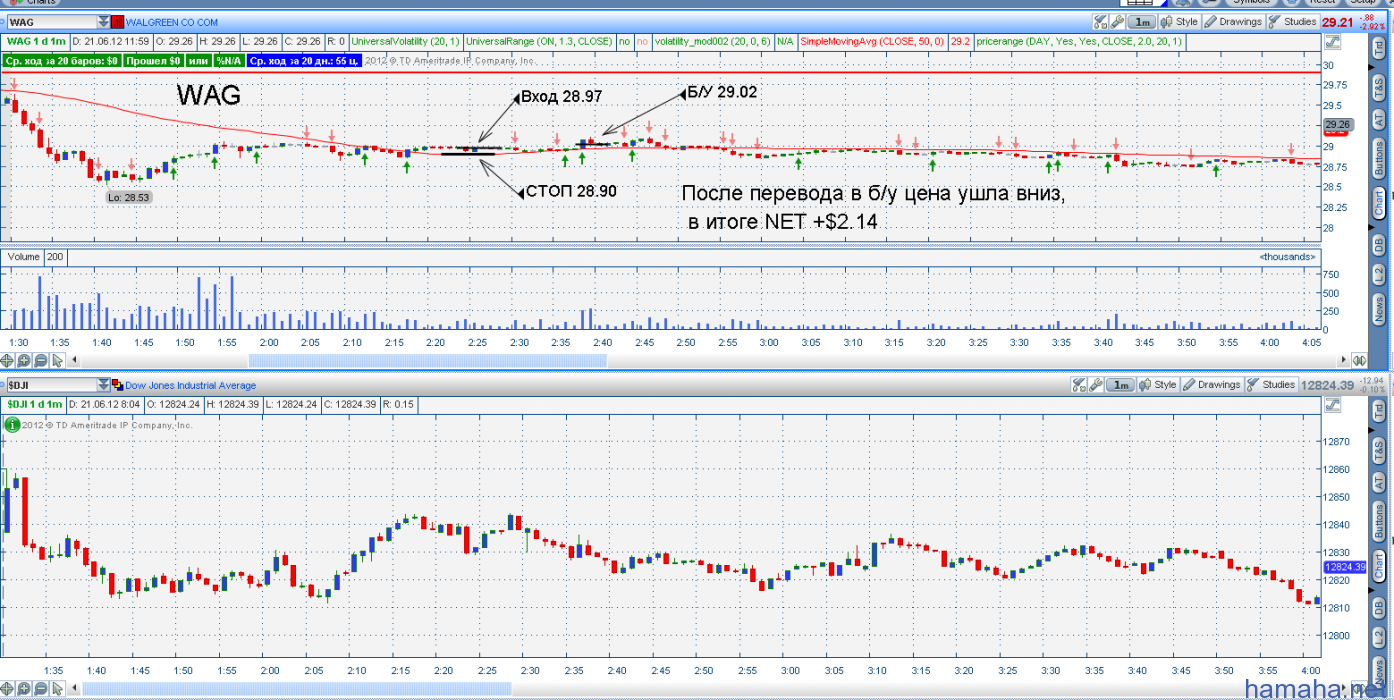Open Studies menu on $DJI chart
The width and height of the screenshot is (1394, 700).
pos(1270,385)
